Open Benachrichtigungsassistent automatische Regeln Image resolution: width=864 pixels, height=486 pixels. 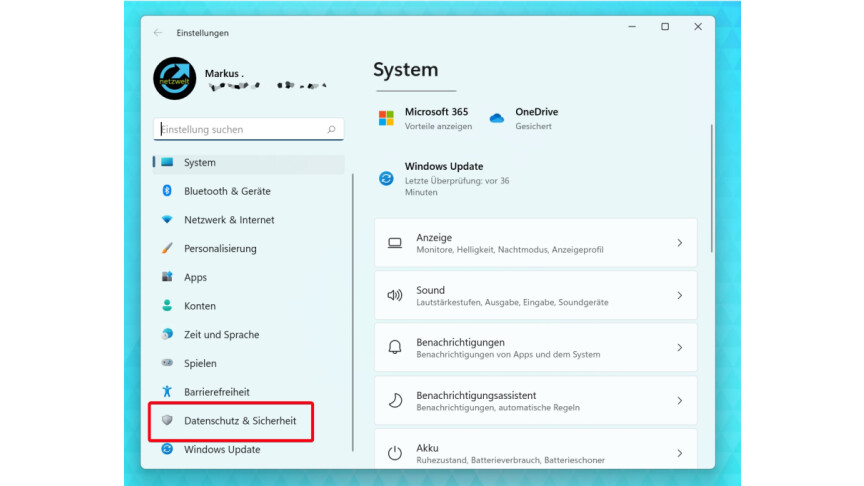tap(536, 401)
